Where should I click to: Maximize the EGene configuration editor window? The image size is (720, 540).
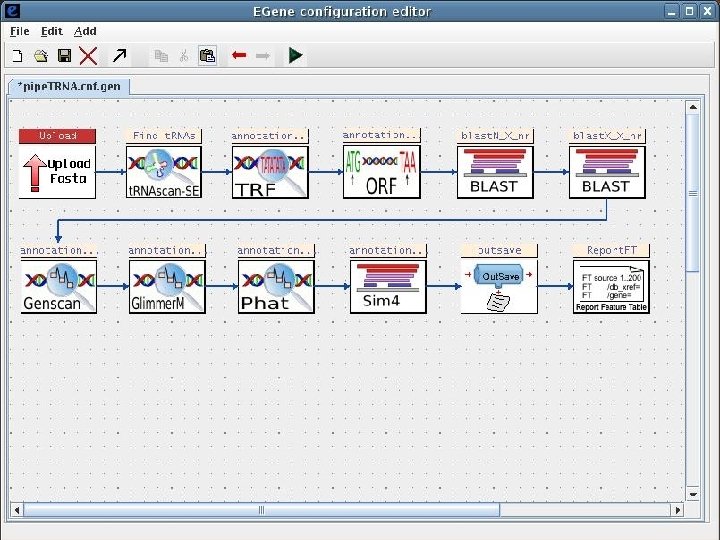pos(689,11)
